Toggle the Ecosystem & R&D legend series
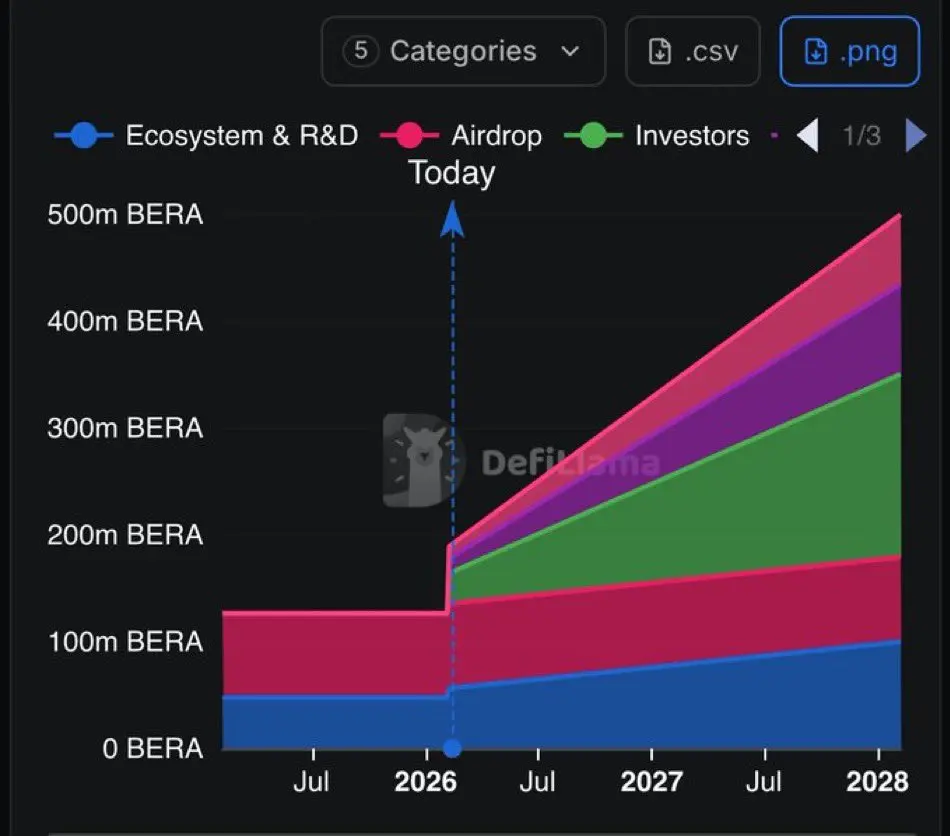950x836 pixels. point(206,135)
